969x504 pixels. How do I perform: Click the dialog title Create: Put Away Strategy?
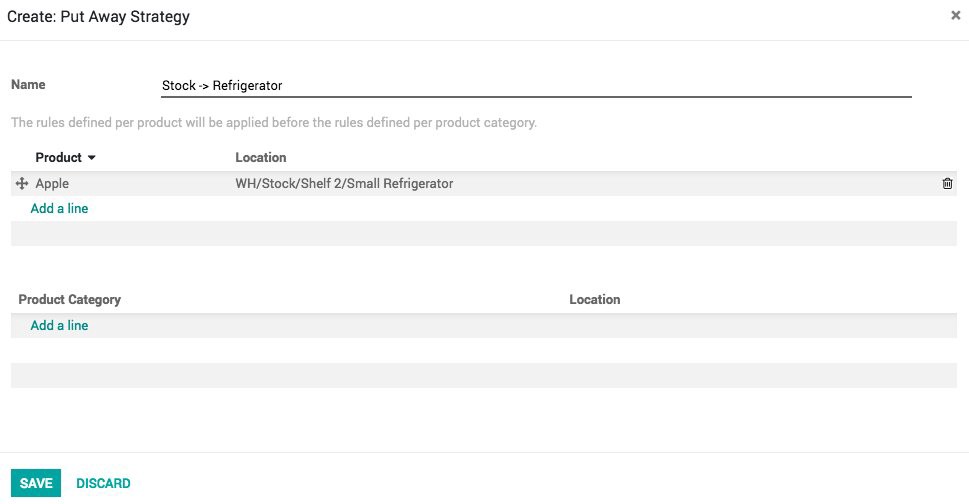tap(98, 17)
